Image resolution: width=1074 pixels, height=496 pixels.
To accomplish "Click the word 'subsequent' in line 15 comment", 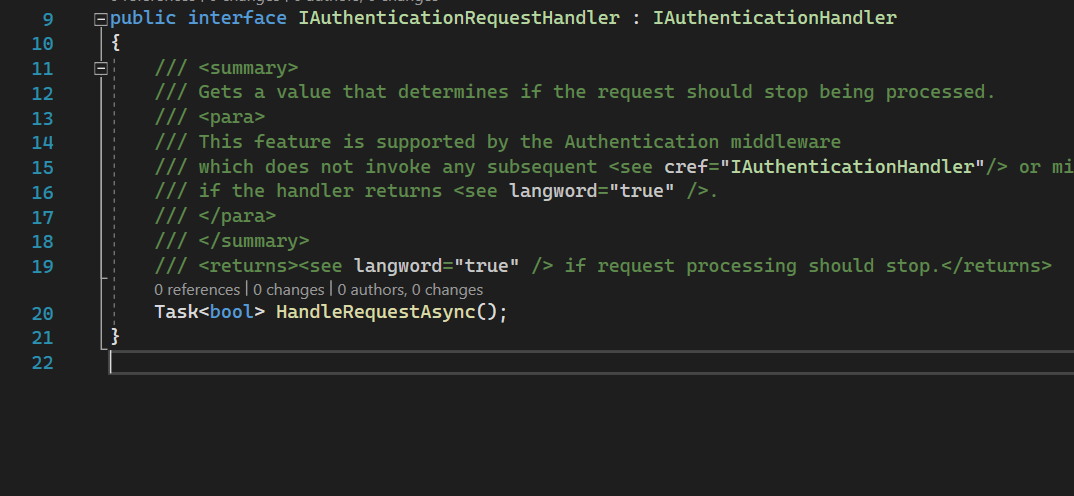I will click(542, 166).
